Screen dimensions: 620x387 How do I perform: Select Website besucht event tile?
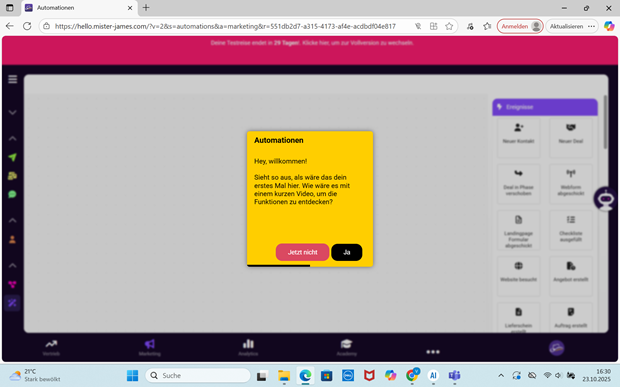click(518, 276)
